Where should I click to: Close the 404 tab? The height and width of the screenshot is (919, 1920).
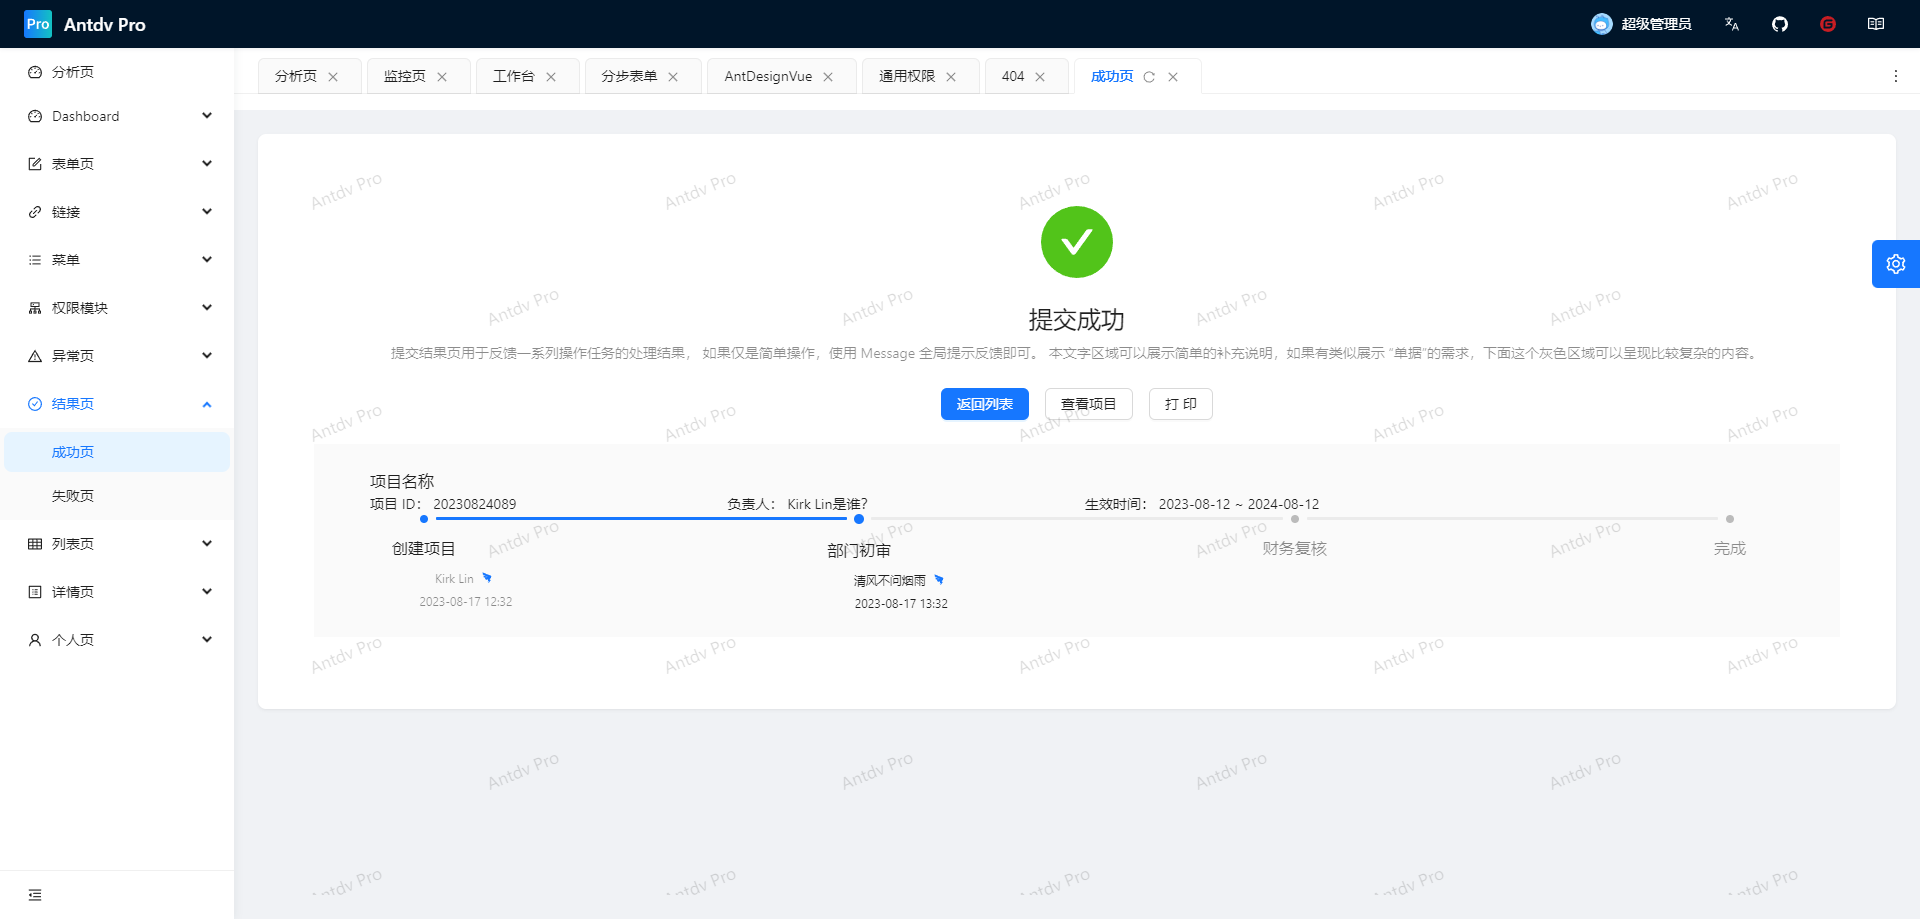coord(1040,77)
